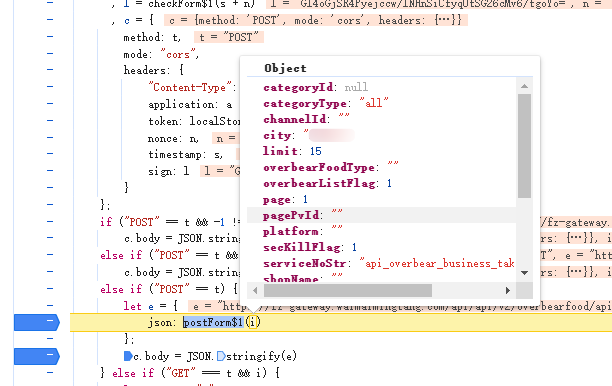This screenshot has height=386, width=612.
Task: Select the highlighted pagePvId property row
Action: coord(381,215)
